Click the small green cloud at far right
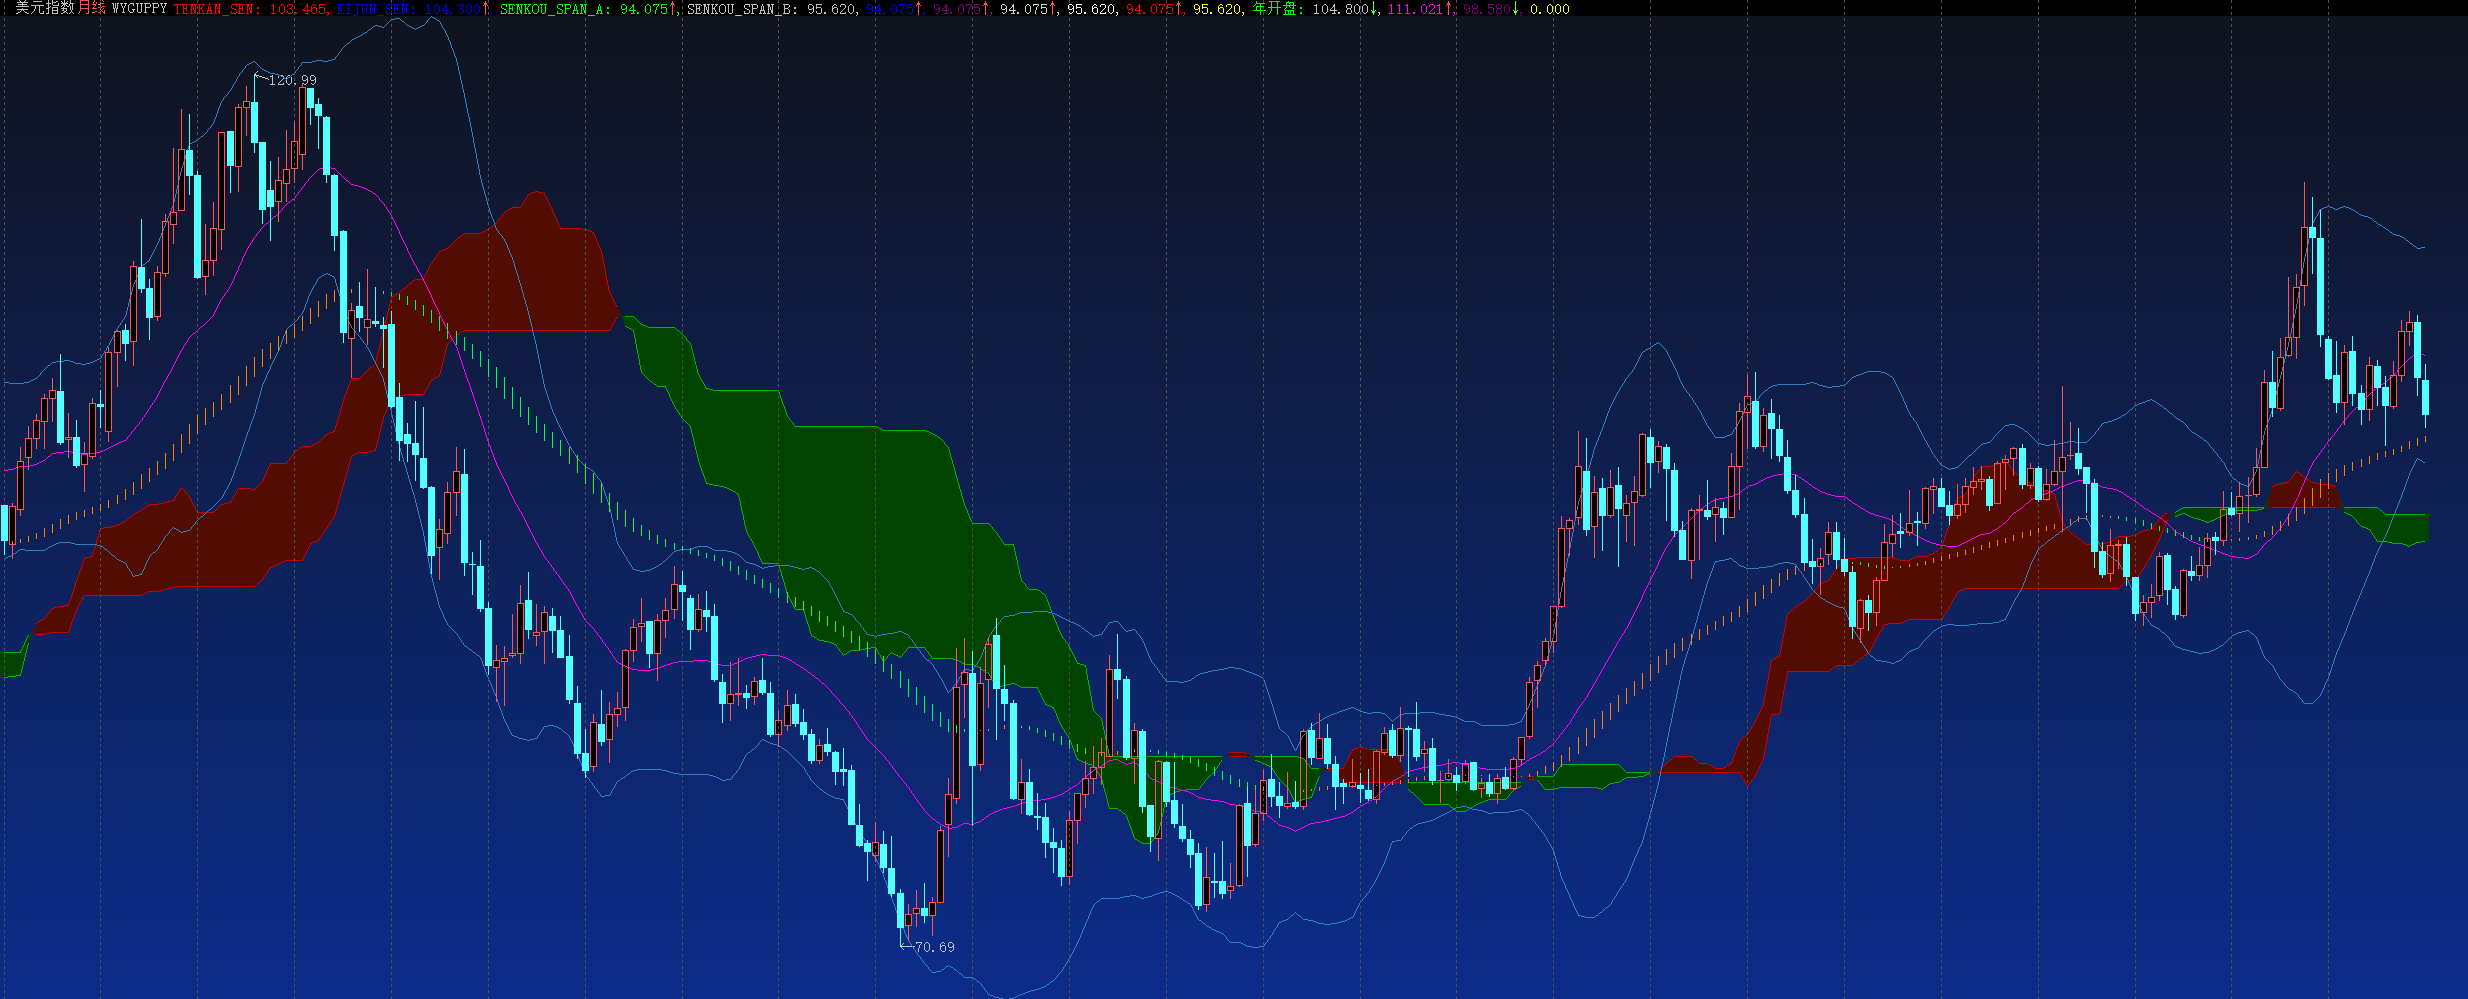2468x999 pixels. tap(2400, 525)
